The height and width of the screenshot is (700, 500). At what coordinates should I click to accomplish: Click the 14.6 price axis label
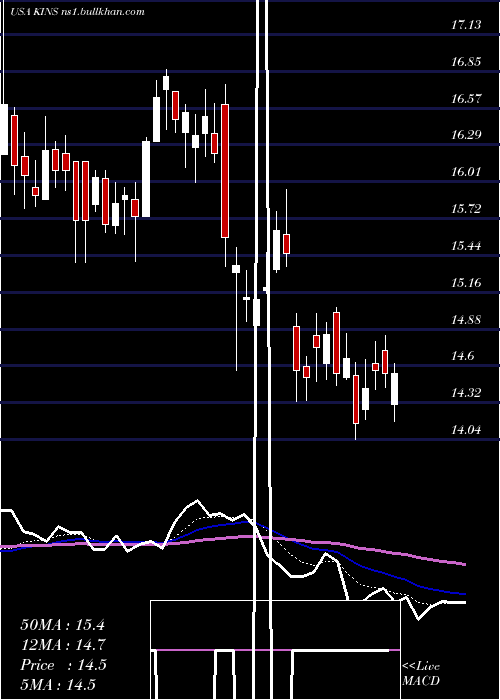[462, 356]
